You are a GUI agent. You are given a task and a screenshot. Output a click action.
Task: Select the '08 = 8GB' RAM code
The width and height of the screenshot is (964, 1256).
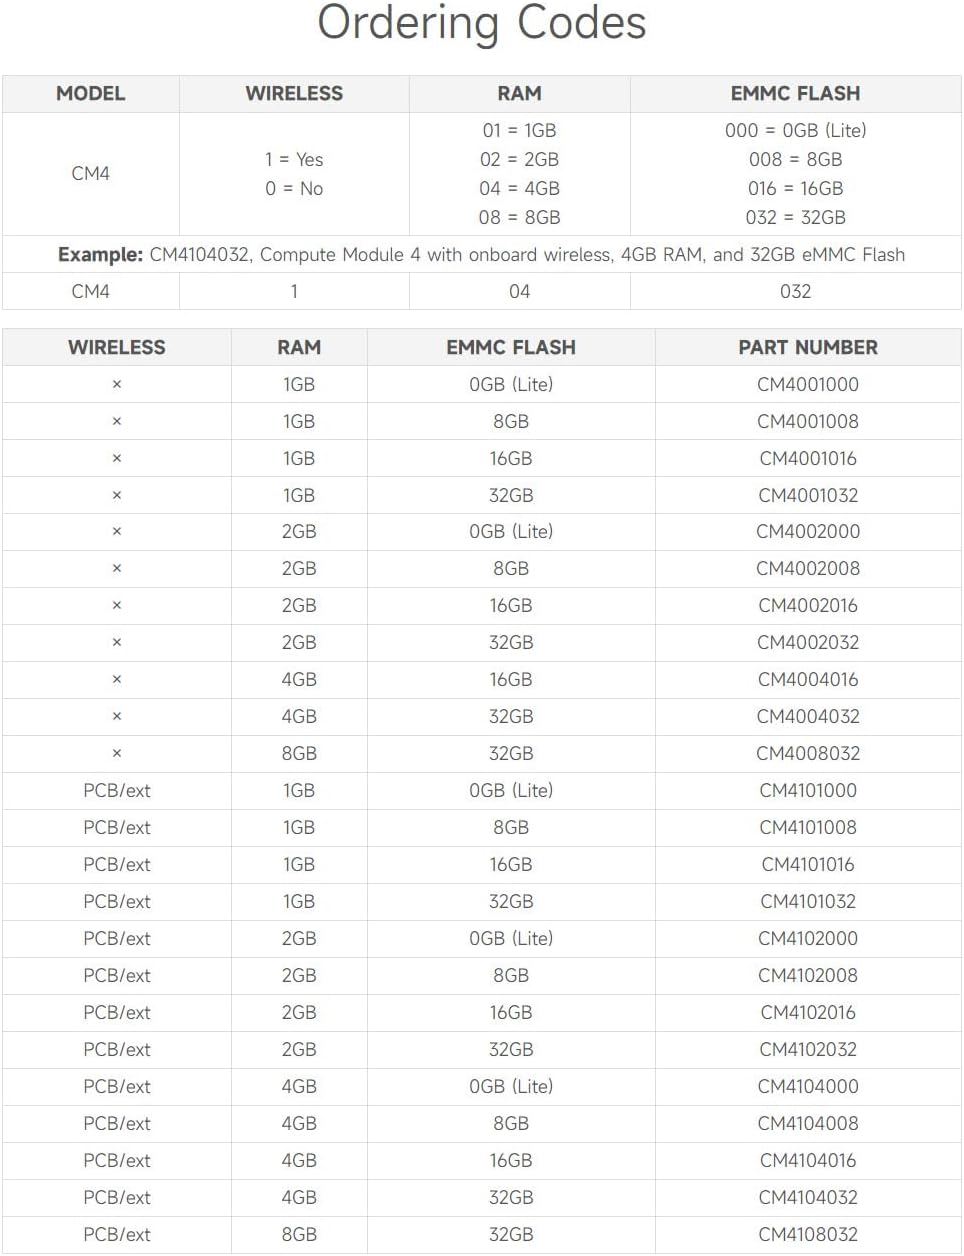click(x=519, y=218)
